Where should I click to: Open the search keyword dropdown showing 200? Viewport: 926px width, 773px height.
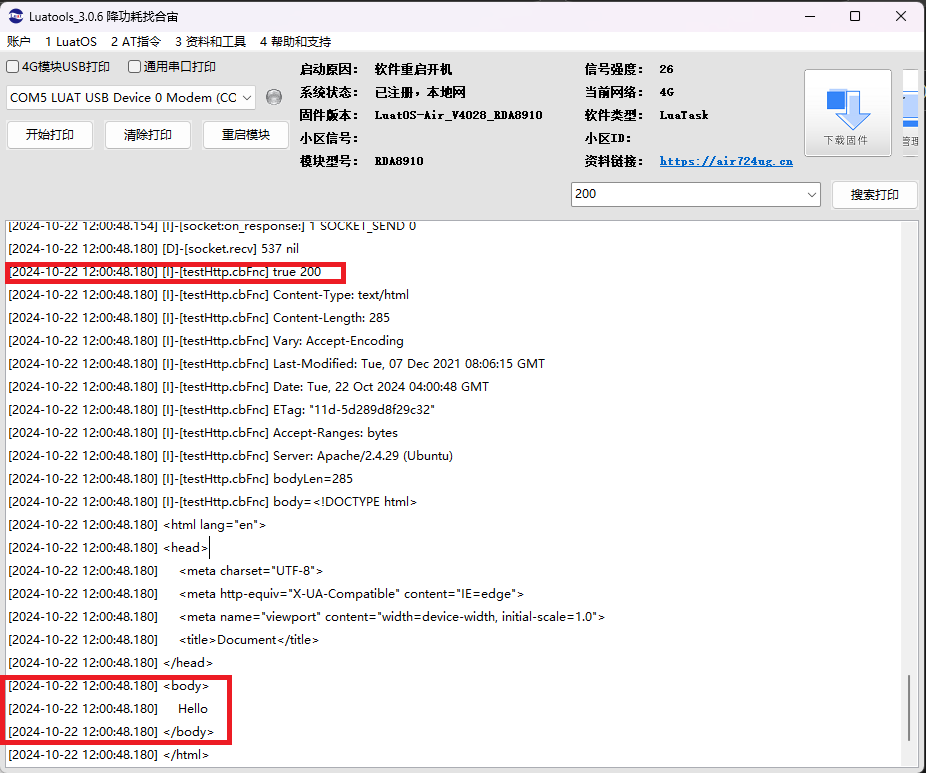tap(811, 194)
